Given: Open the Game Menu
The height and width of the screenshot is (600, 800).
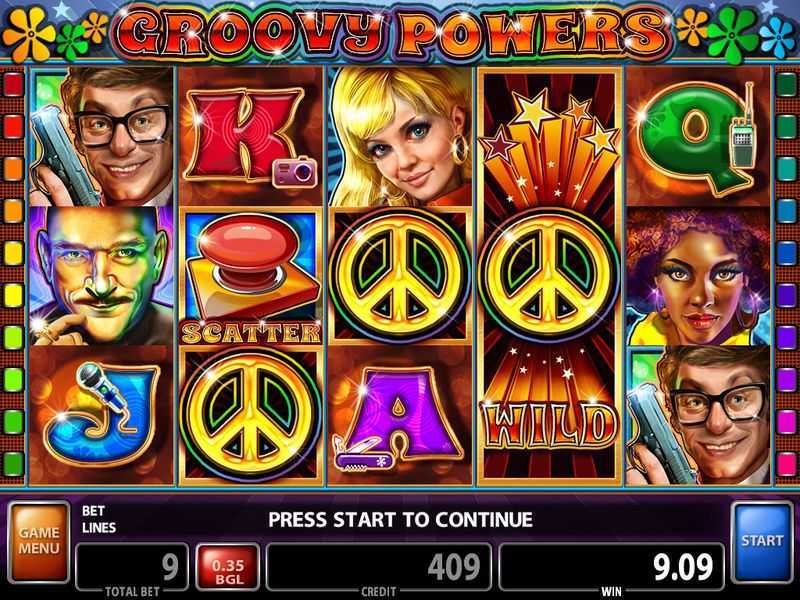Looking at the screenshot, I should click(x=39, y=541).
